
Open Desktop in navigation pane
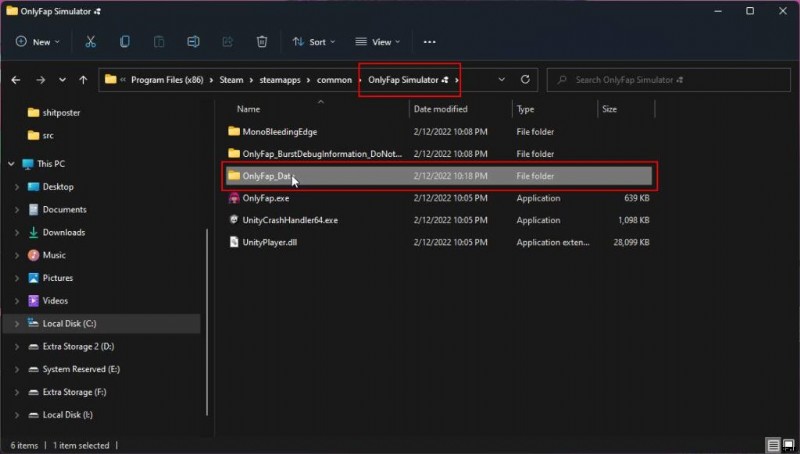(x=58, y=187)
